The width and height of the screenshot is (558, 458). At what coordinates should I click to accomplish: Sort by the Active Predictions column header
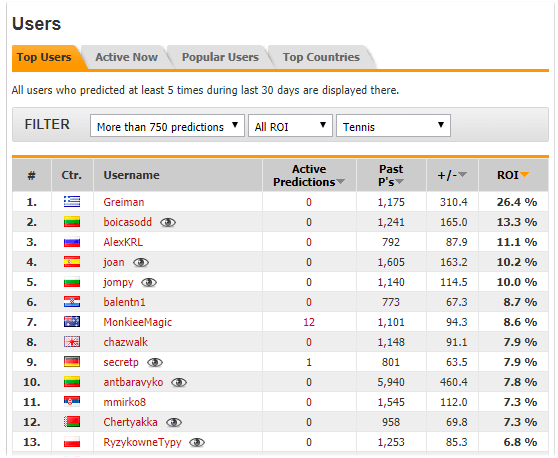point(309,175)
